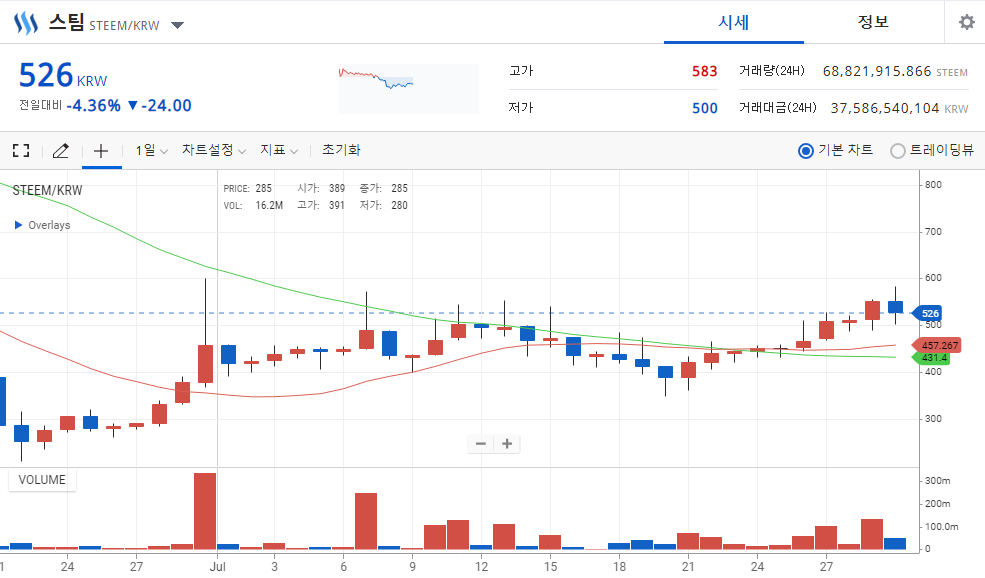The height and width of the screenshot is (578, 985).
Task: Select the crosshair plus tool
Action: tap(101, 151)
